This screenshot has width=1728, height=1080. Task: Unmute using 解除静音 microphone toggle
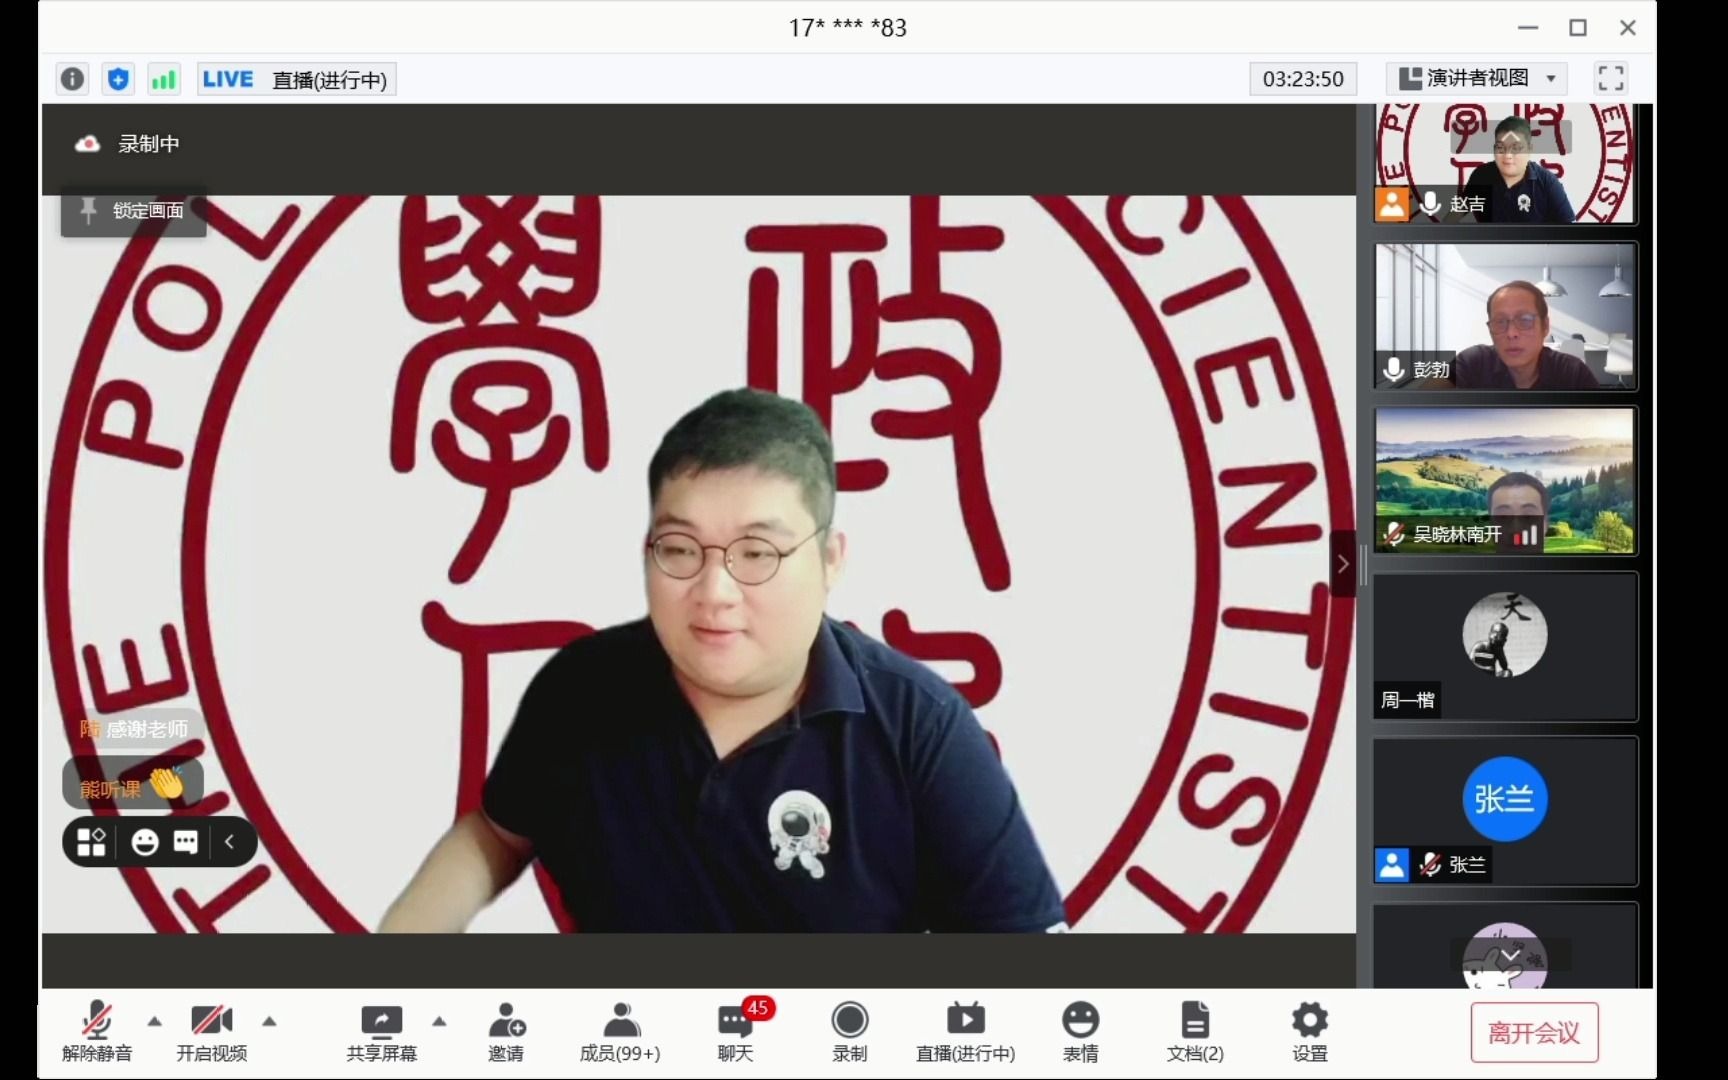pos(96,1032)
